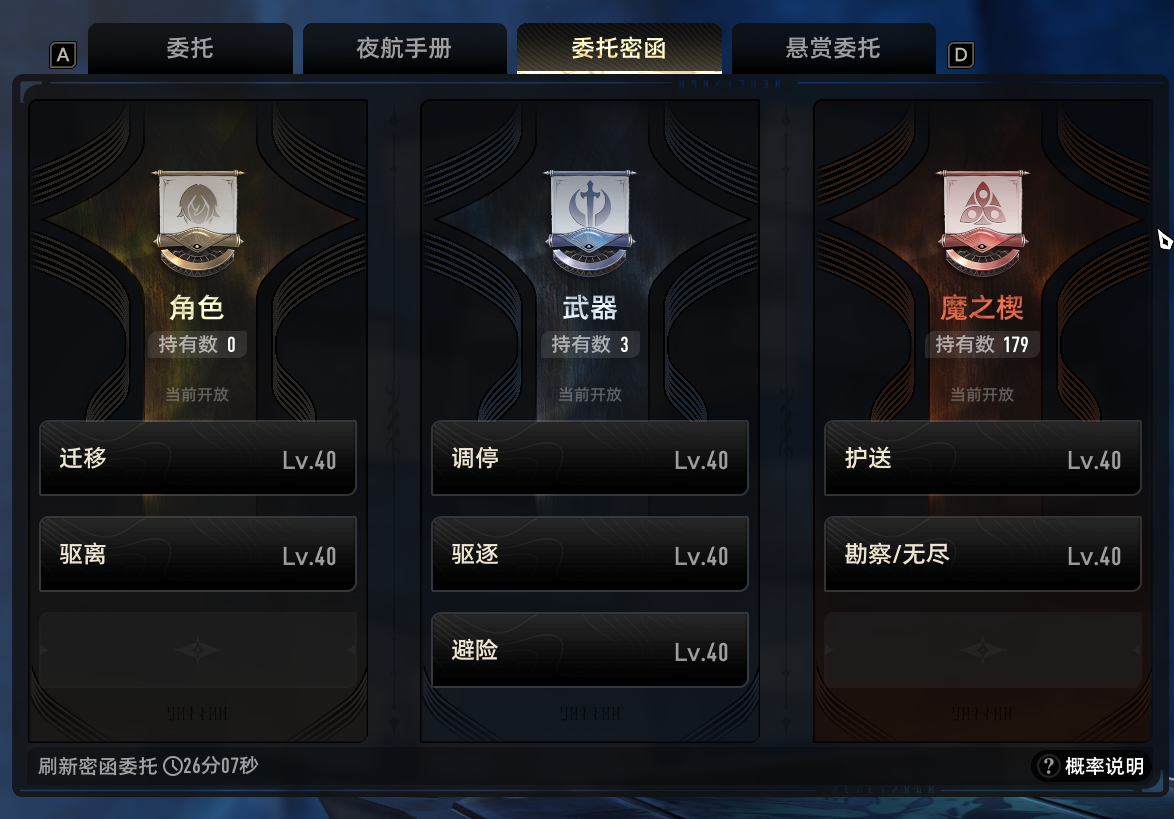This screenshot has width=1174, height=819.
Task: Select the 驱逐 Lv.40 commission
Action: tap(590, 554)
